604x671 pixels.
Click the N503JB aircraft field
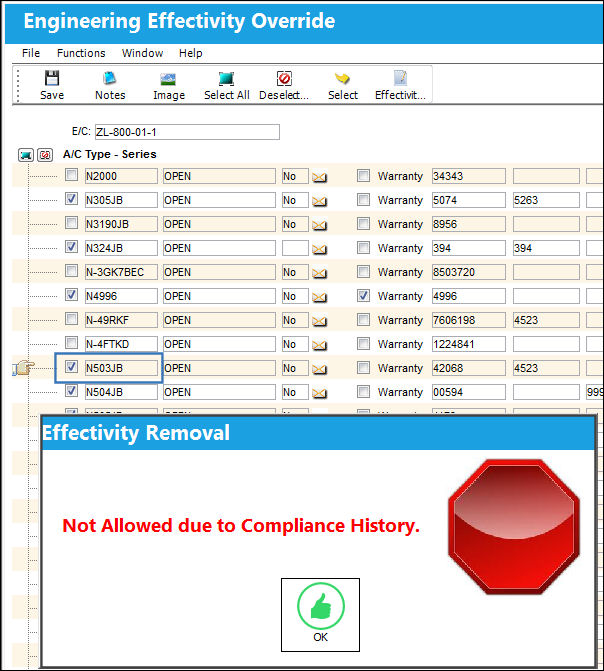(x=121, y=368)
